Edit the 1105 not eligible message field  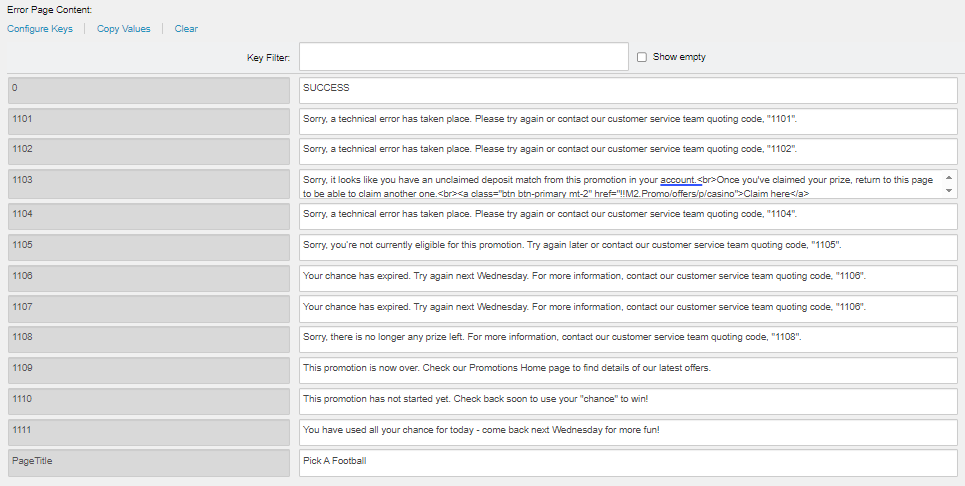click(628, 247)
